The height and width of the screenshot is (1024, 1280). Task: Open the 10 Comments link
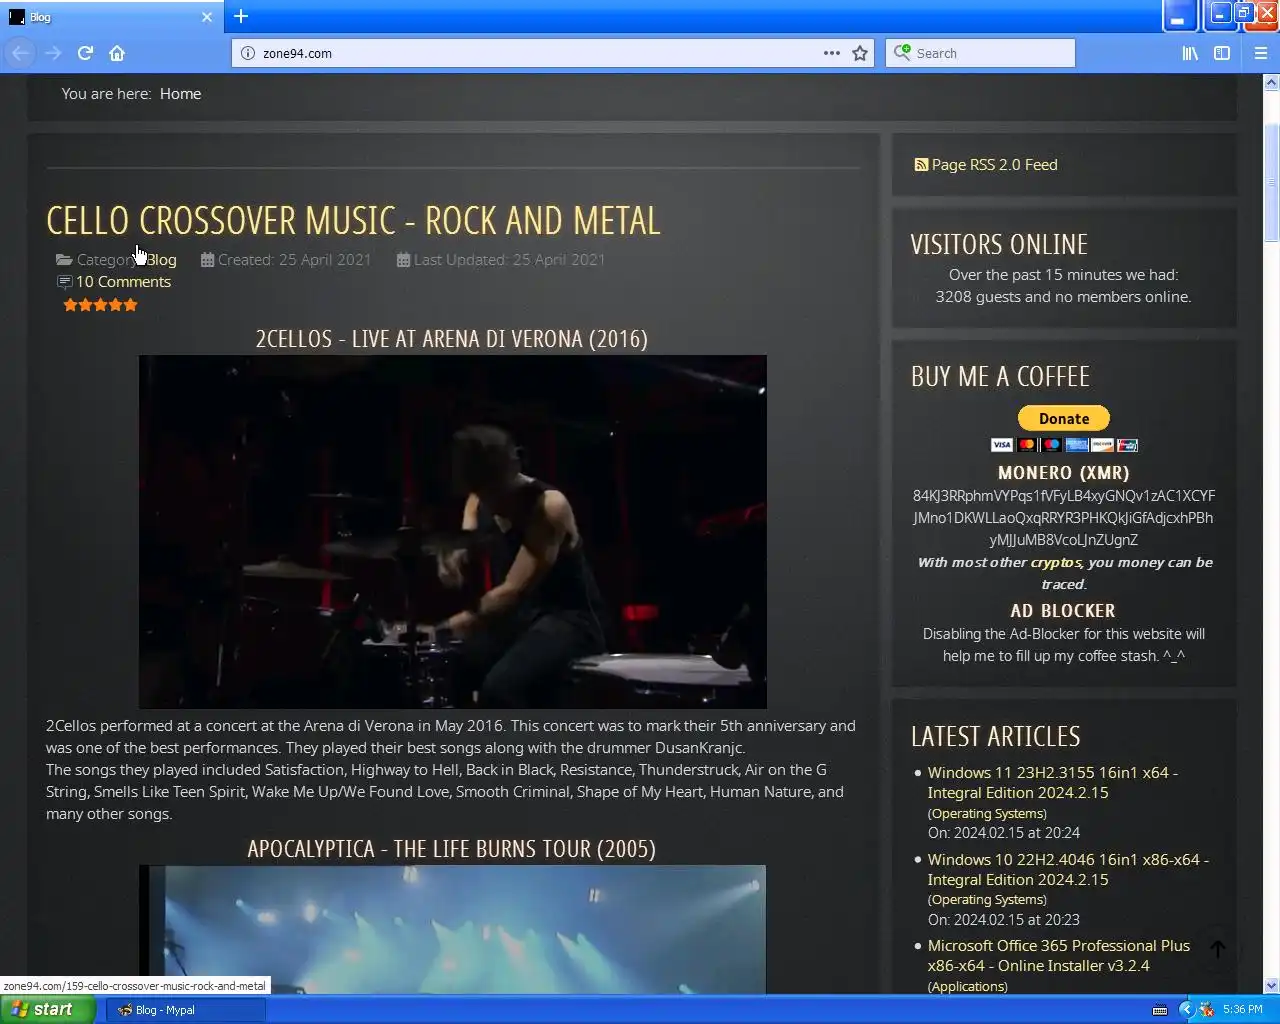123,281
